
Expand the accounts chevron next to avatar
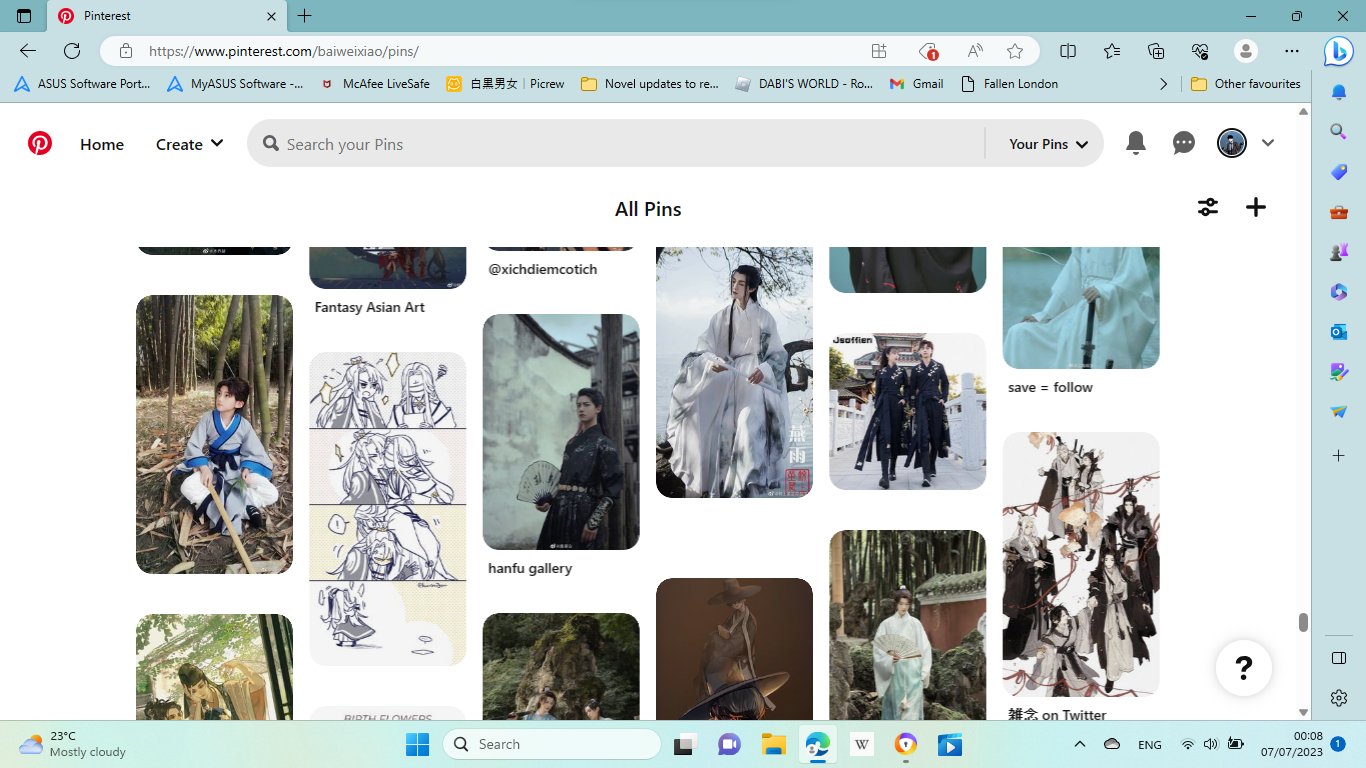(1268, 144)
